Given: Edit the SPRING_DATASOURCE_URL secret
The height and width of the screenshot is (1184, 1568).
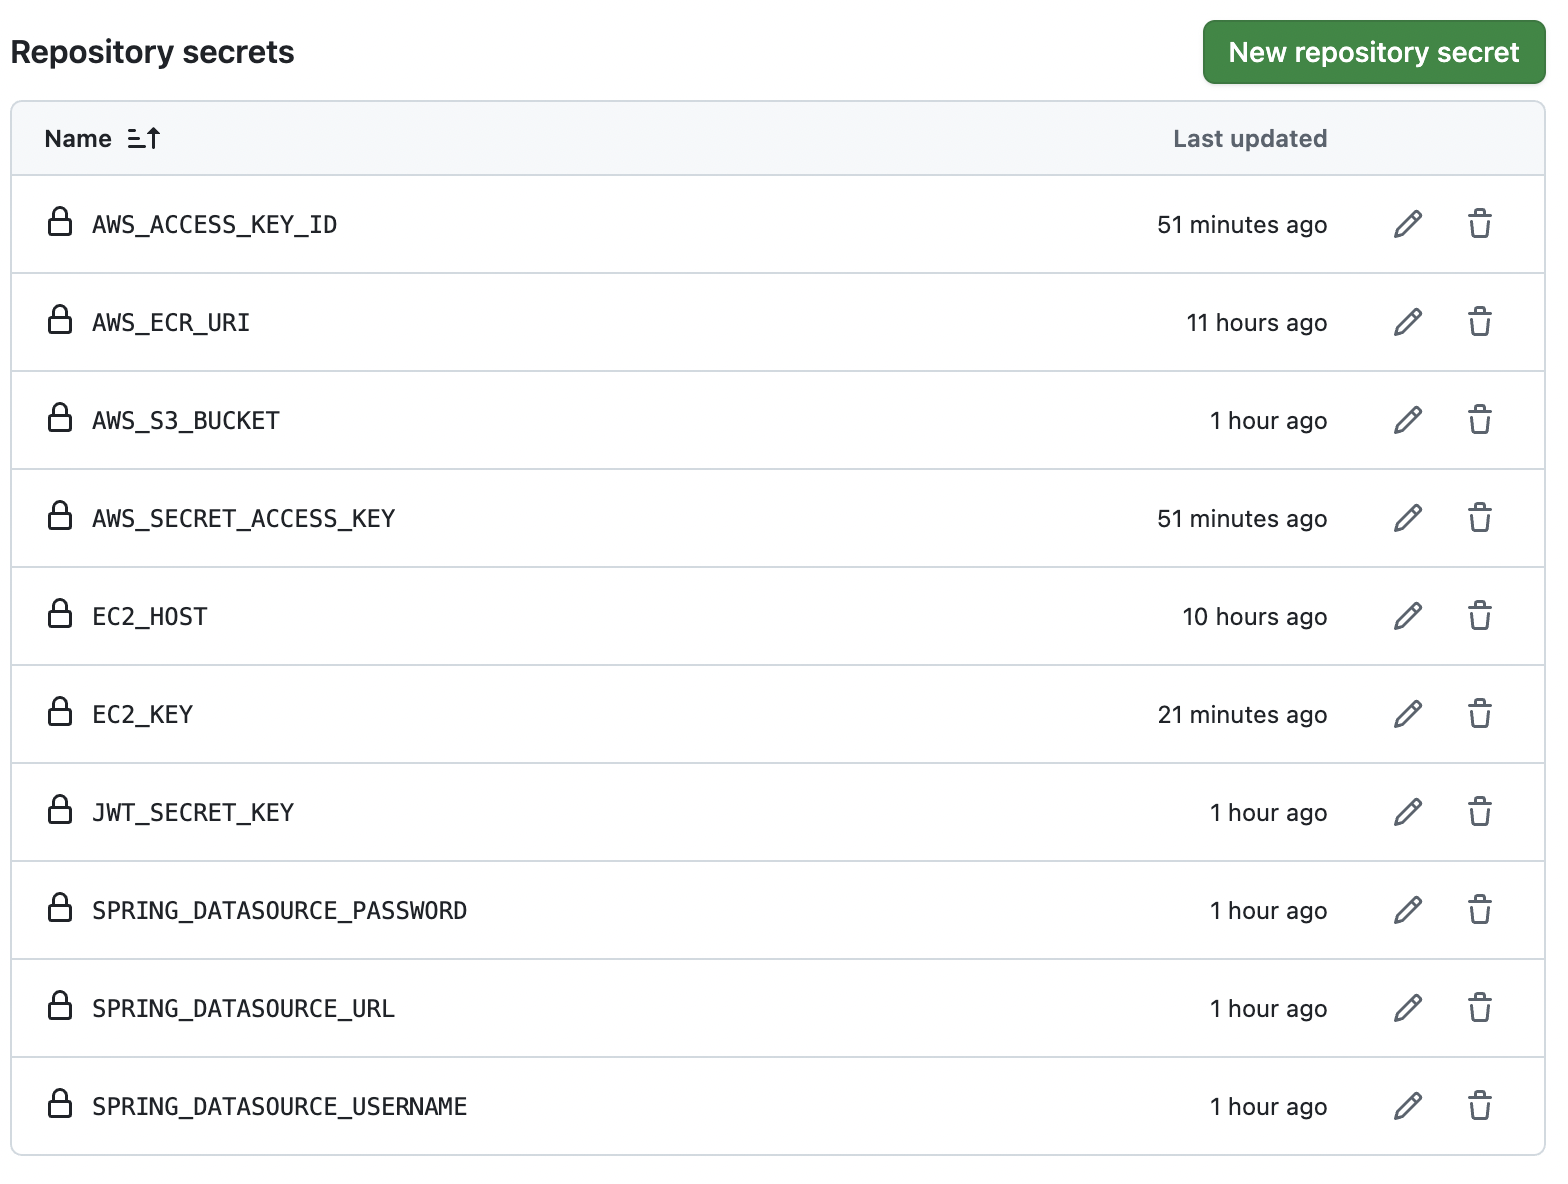Looking at the screenshot, I should [1408, 1008].
